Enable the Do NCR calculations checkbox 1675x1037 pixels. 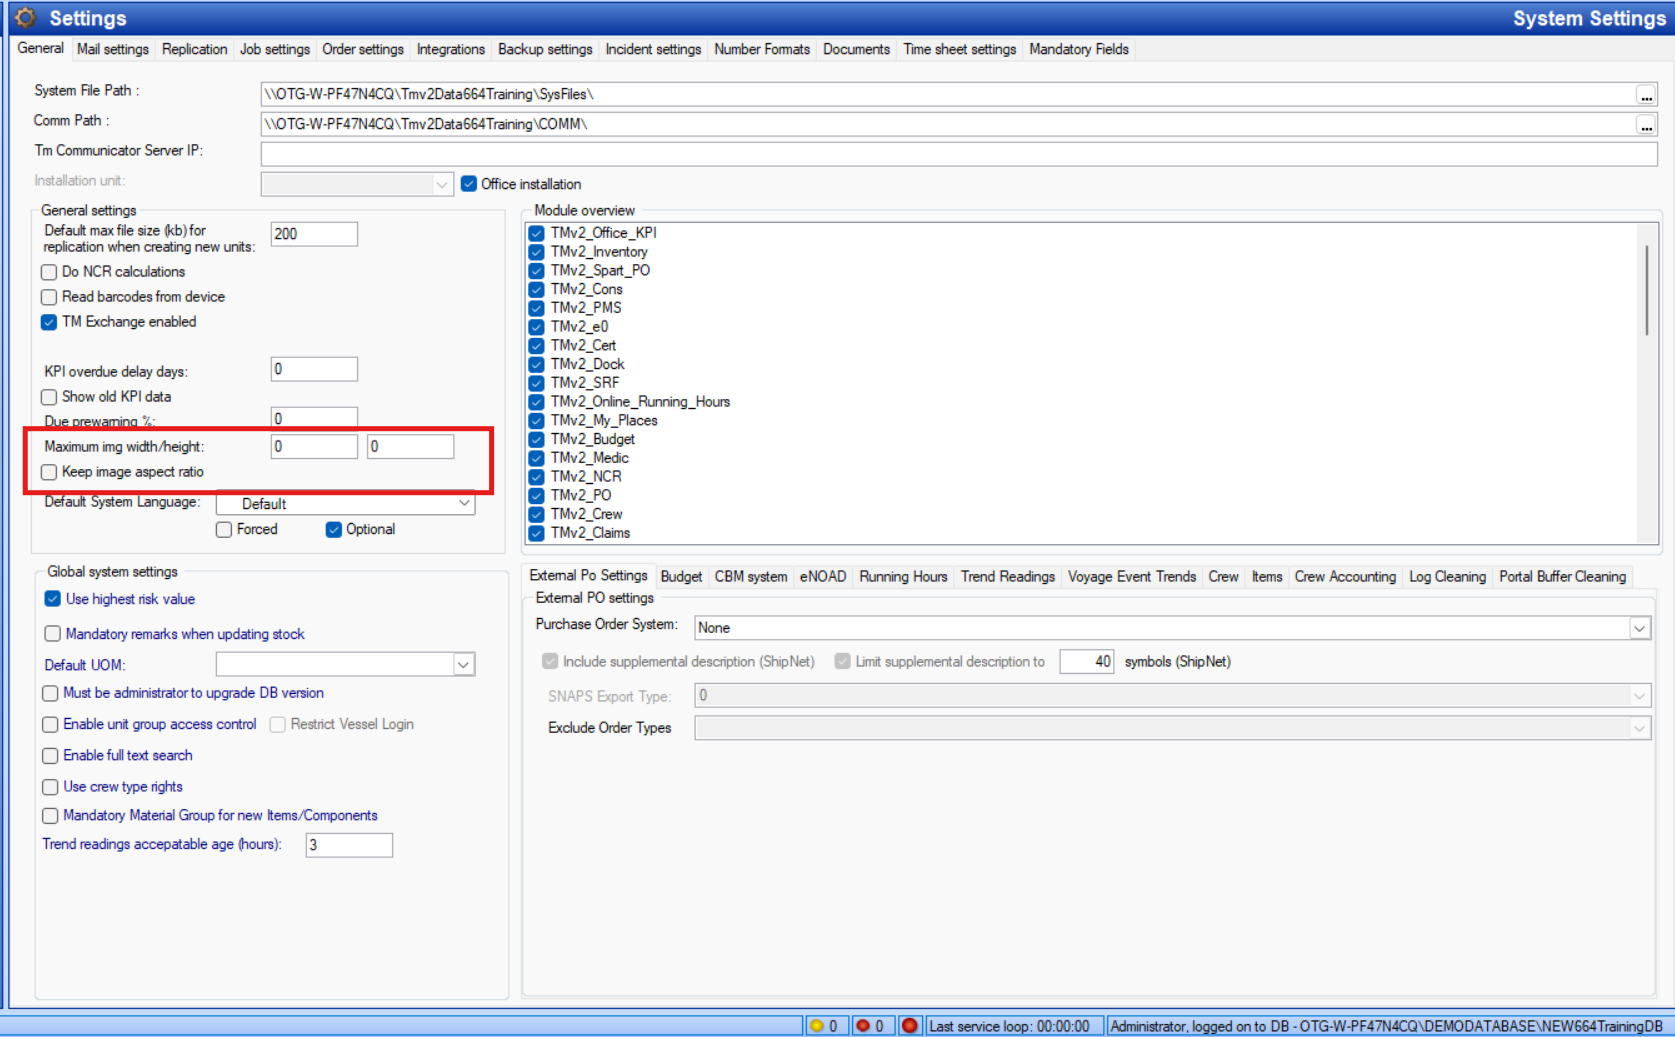point(48,271)
